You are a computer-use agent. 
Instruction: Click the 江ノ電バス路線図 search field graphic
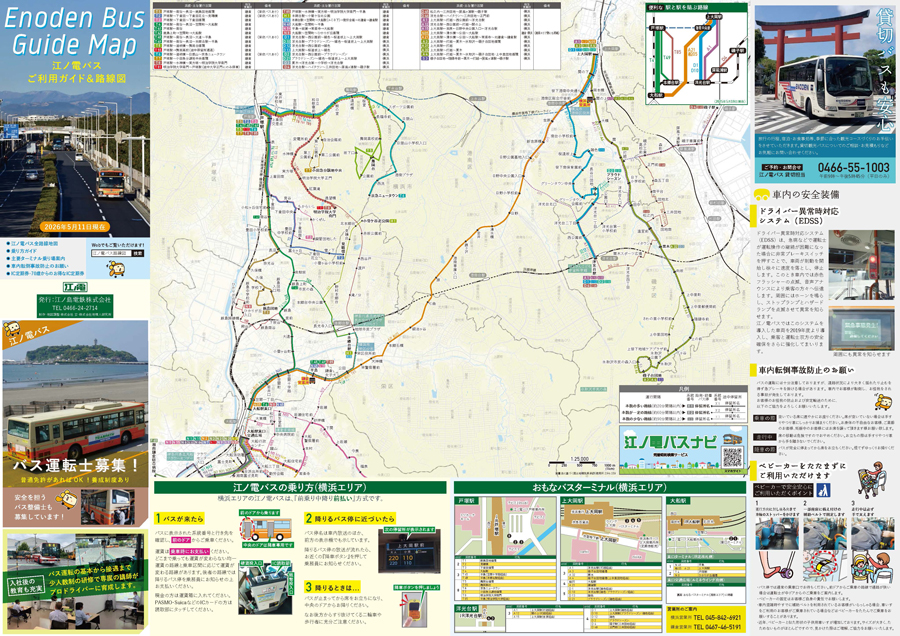(x=111, y=253)
